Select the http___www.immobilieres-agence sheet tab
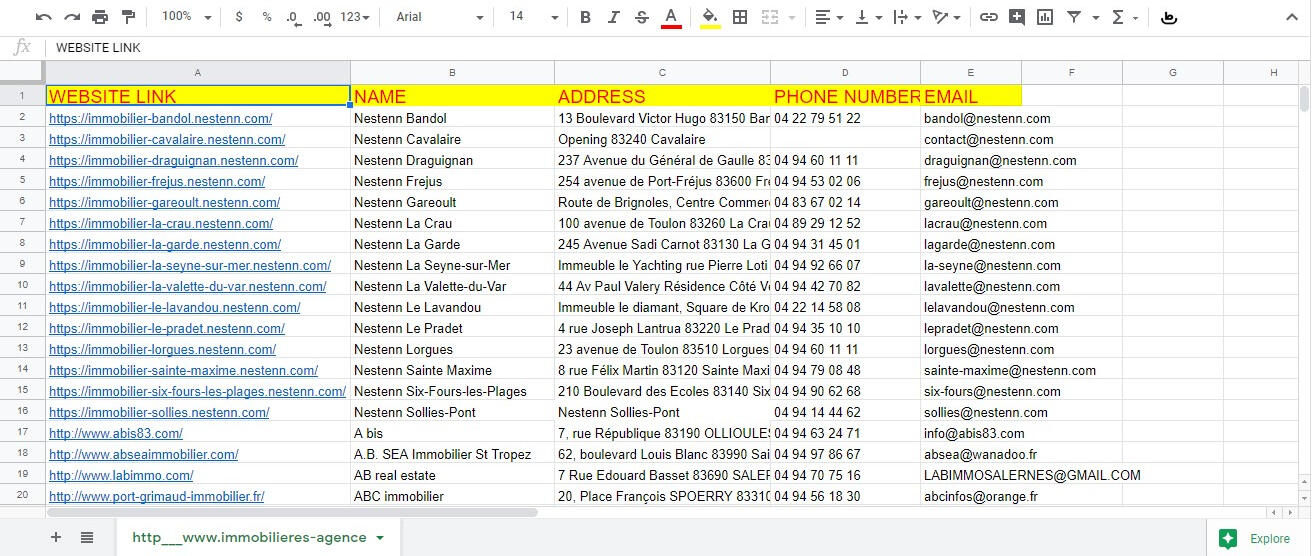The height and width of the screenshot is (556, 1315). [x=258, y=538]
